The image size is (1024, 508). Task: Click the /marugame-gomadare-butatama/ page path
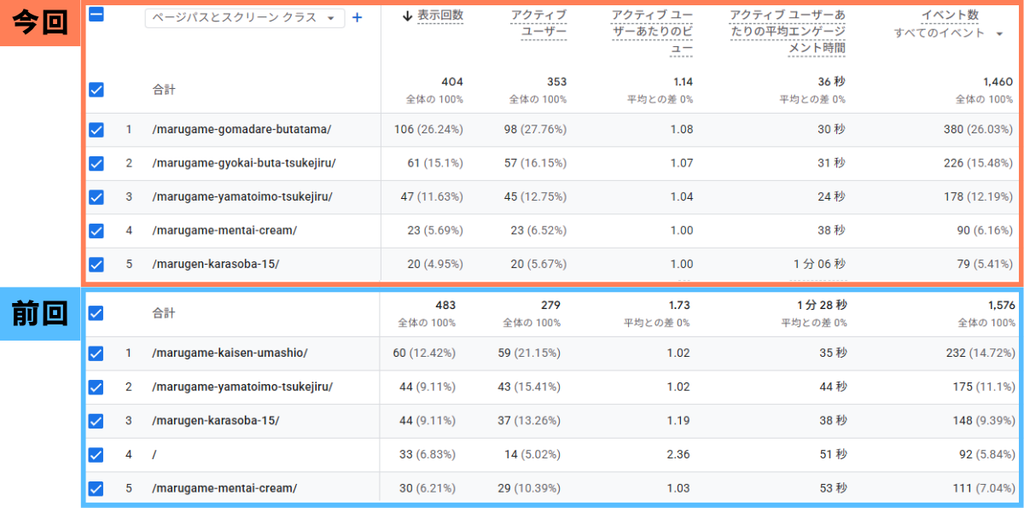point(242,130)
